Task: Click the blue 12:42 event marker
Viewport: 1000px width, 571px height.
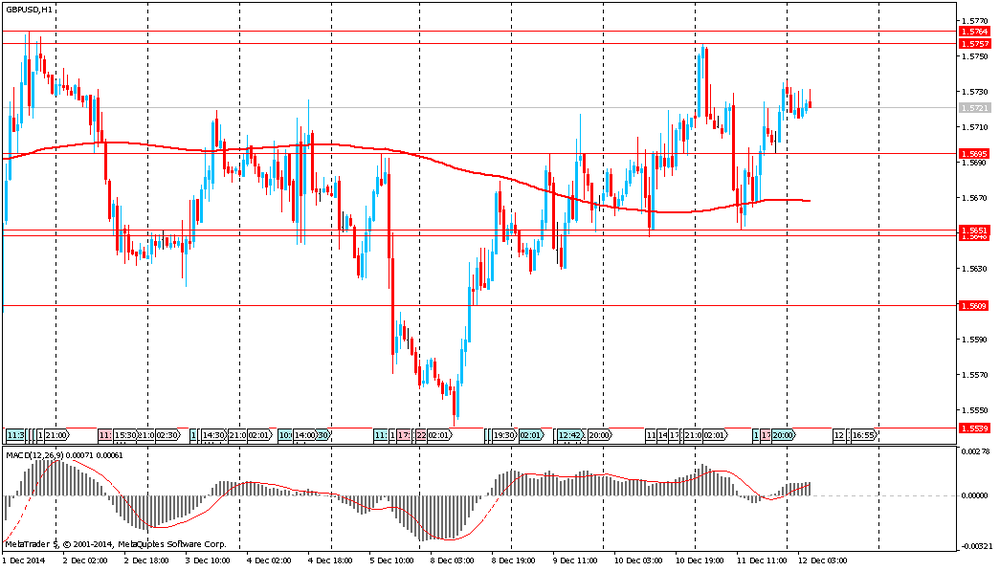Action: pyautogui.click(x=571, y=436)
